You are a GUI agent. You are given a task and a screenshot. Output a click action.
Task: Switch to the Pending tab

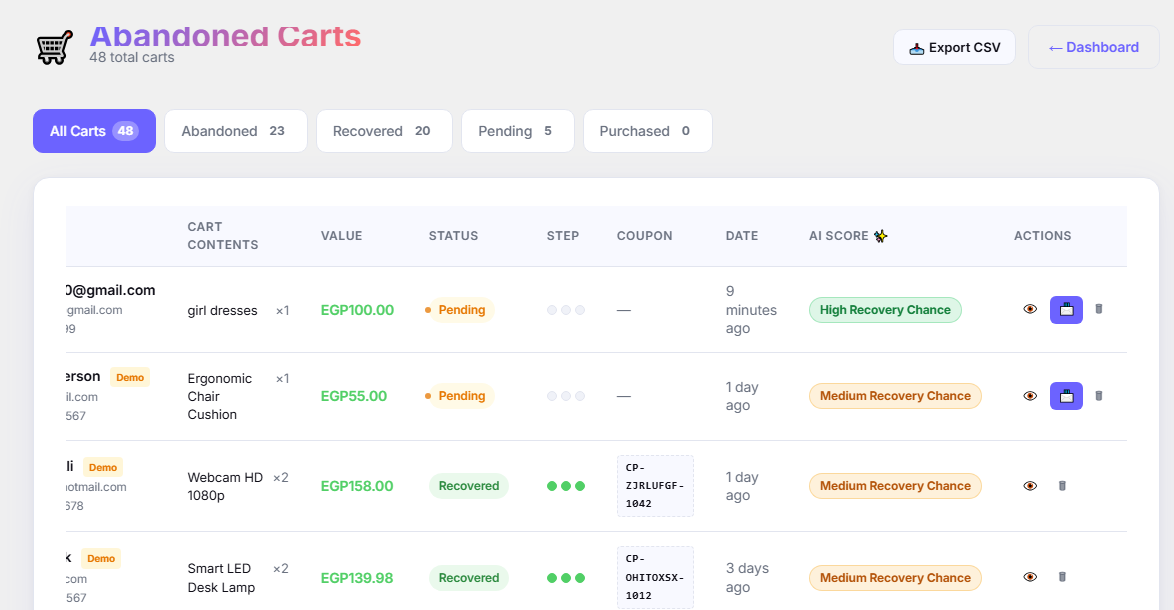click(517, 131)
